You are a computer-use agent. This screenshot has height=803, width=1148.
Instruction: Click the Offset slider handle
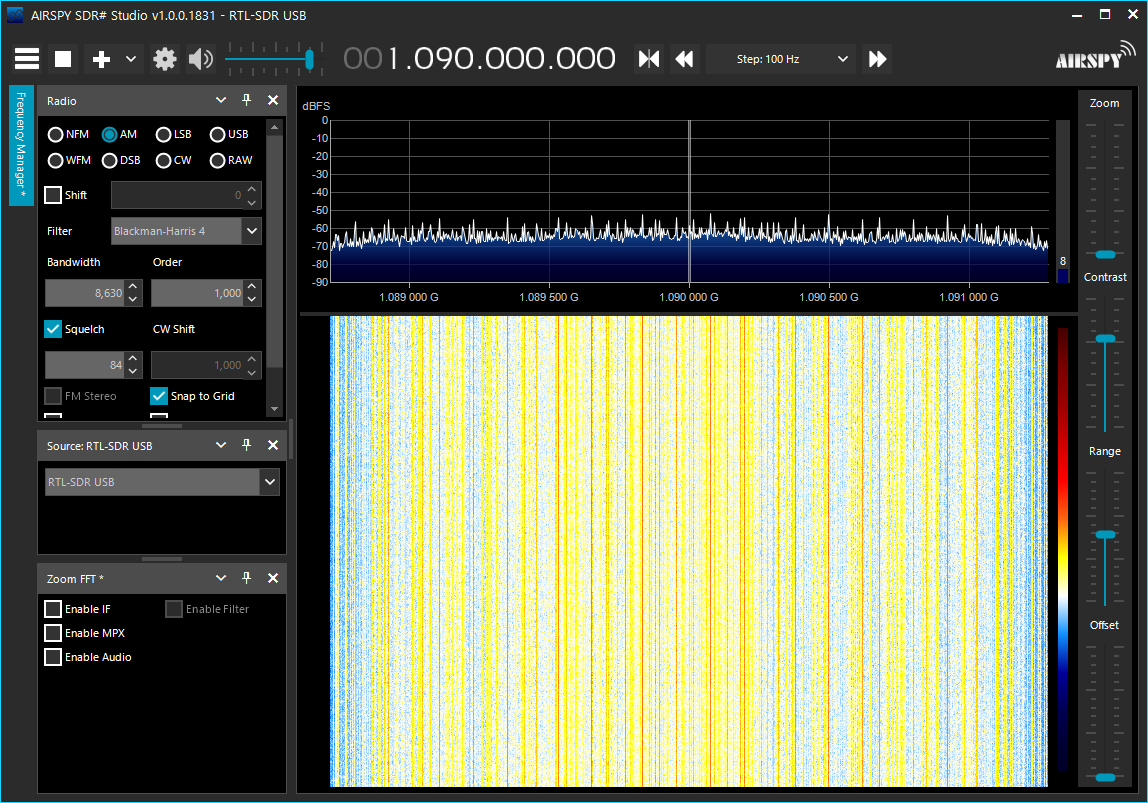pos(1105,777)
